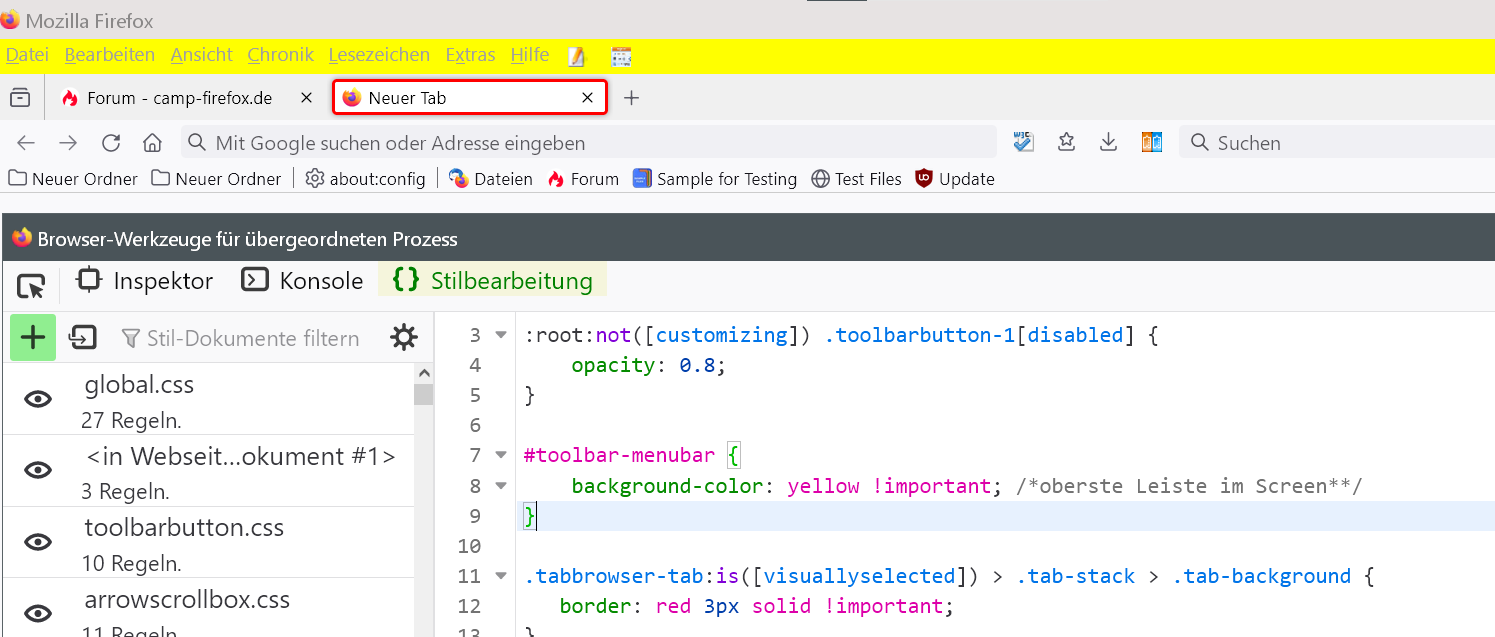This screenshot has width=1495, height=637.
Task: Open the downloads arrow icon
Action: pyautogui.click(x=1108, y=143)
